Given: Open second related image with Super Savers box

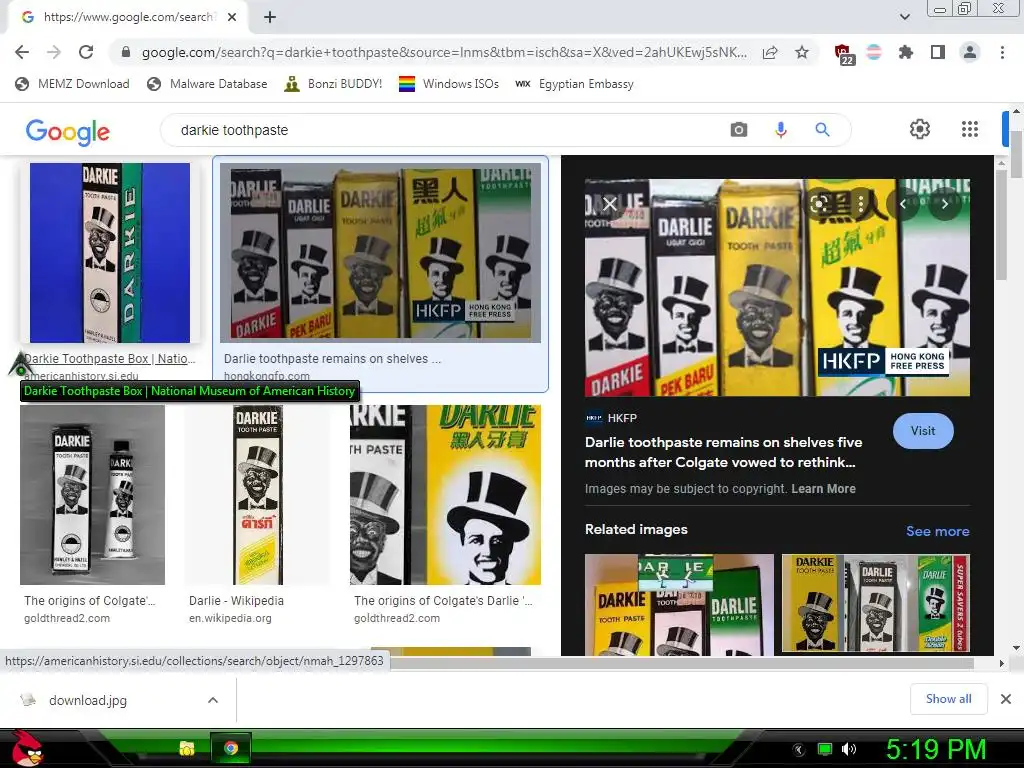Looking at the screenshot, I should tap(876, 604).
